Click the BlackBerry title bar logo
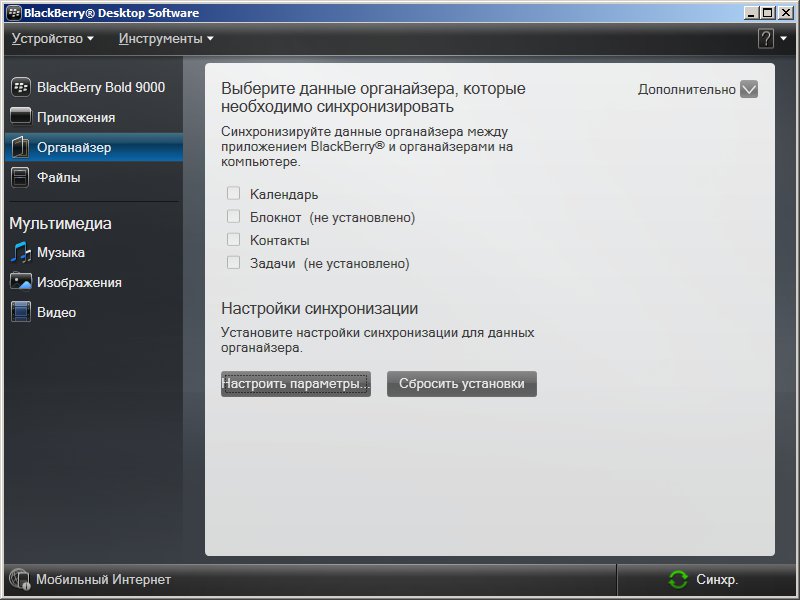800x600 pixels. [x=14, y=13]
